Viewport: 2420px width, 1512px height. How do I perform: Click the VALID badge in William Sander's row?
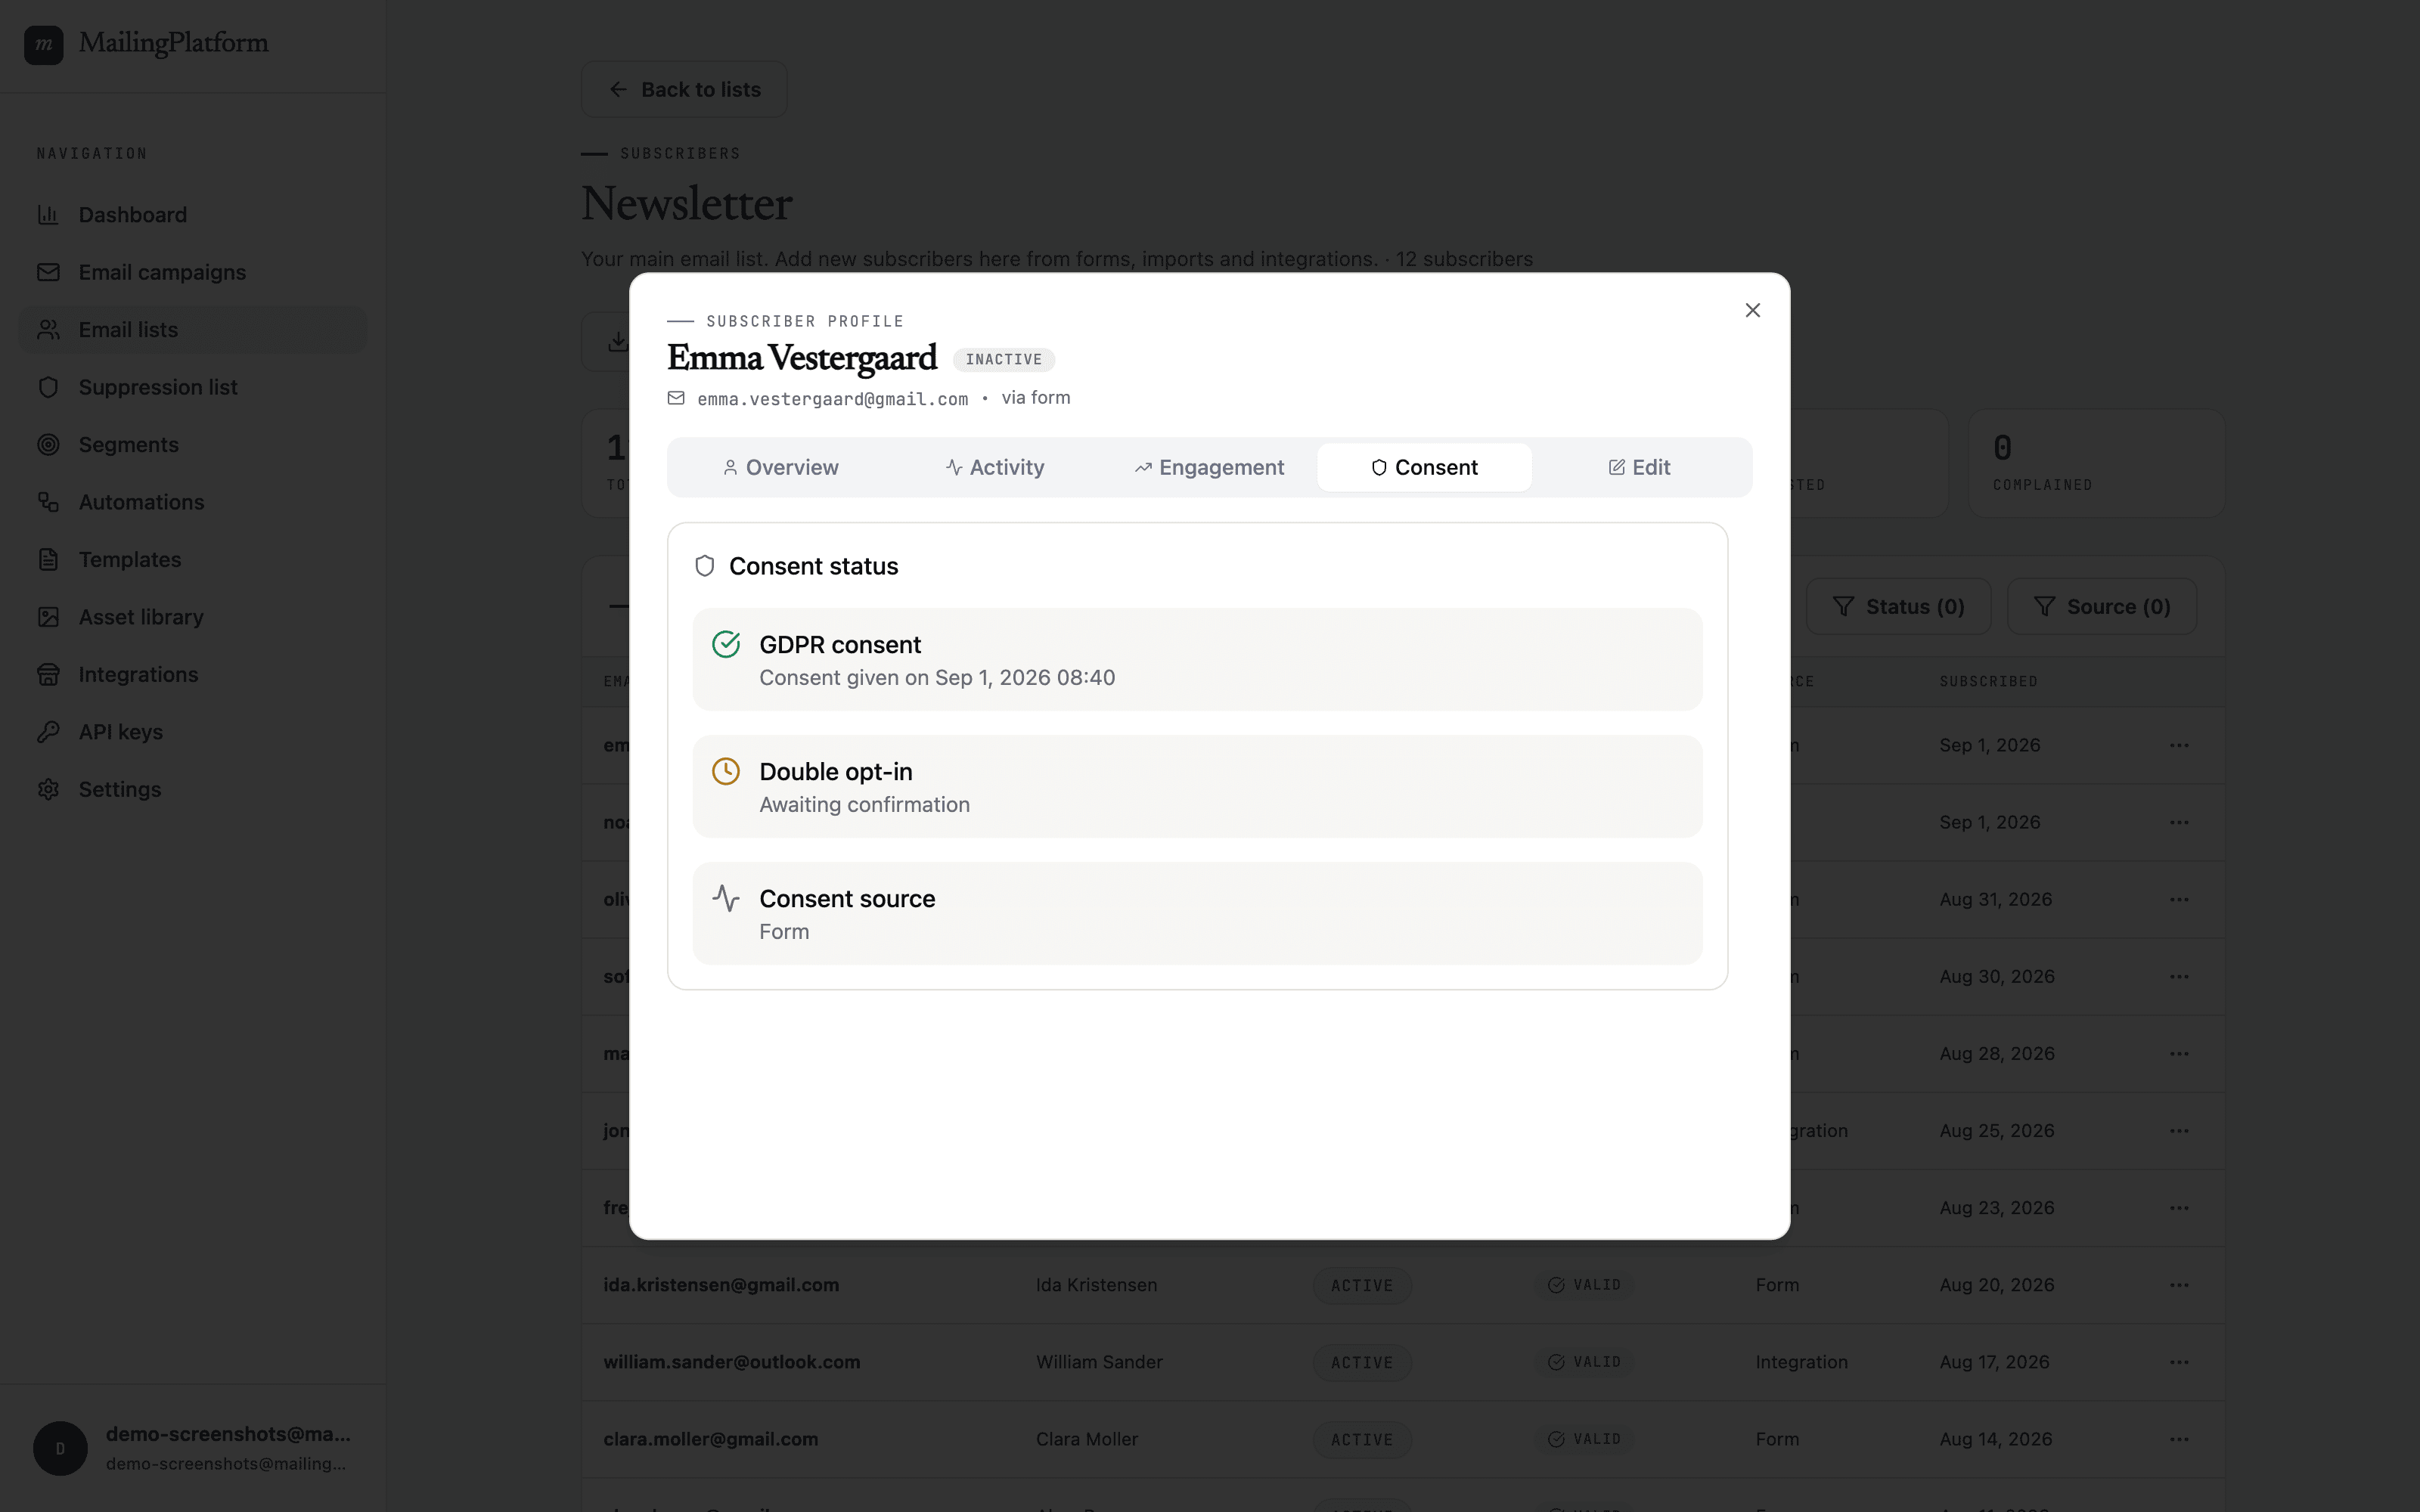(x=1584, y=1362)
